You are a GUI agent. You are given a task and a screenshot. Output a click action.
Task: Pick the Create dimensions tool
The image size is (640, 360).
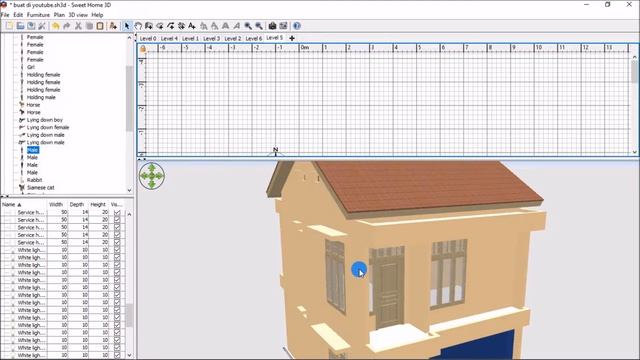[181, 26]
